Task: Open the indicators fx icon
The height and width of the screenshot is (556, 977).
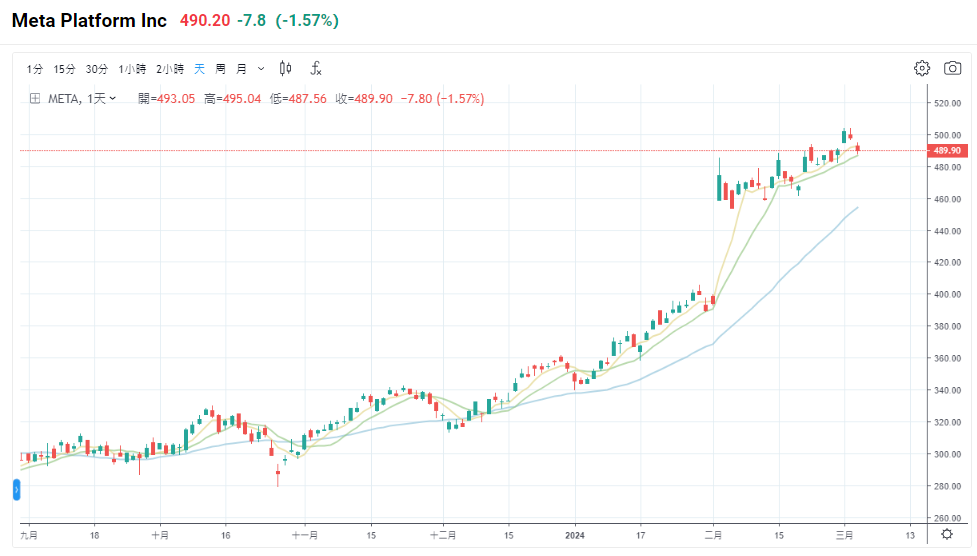Action: 316,69
